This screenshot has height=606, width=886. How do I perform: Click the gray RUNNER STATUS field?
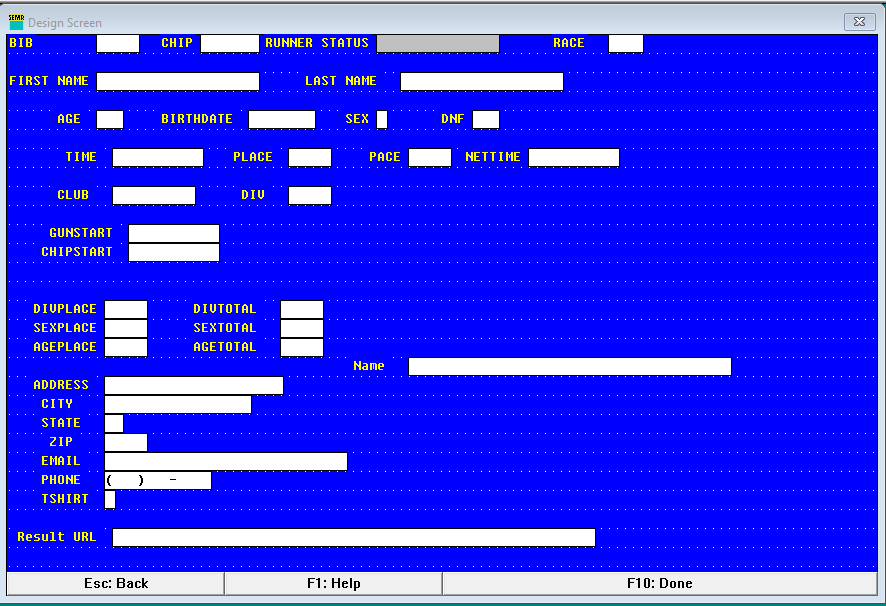438,44
